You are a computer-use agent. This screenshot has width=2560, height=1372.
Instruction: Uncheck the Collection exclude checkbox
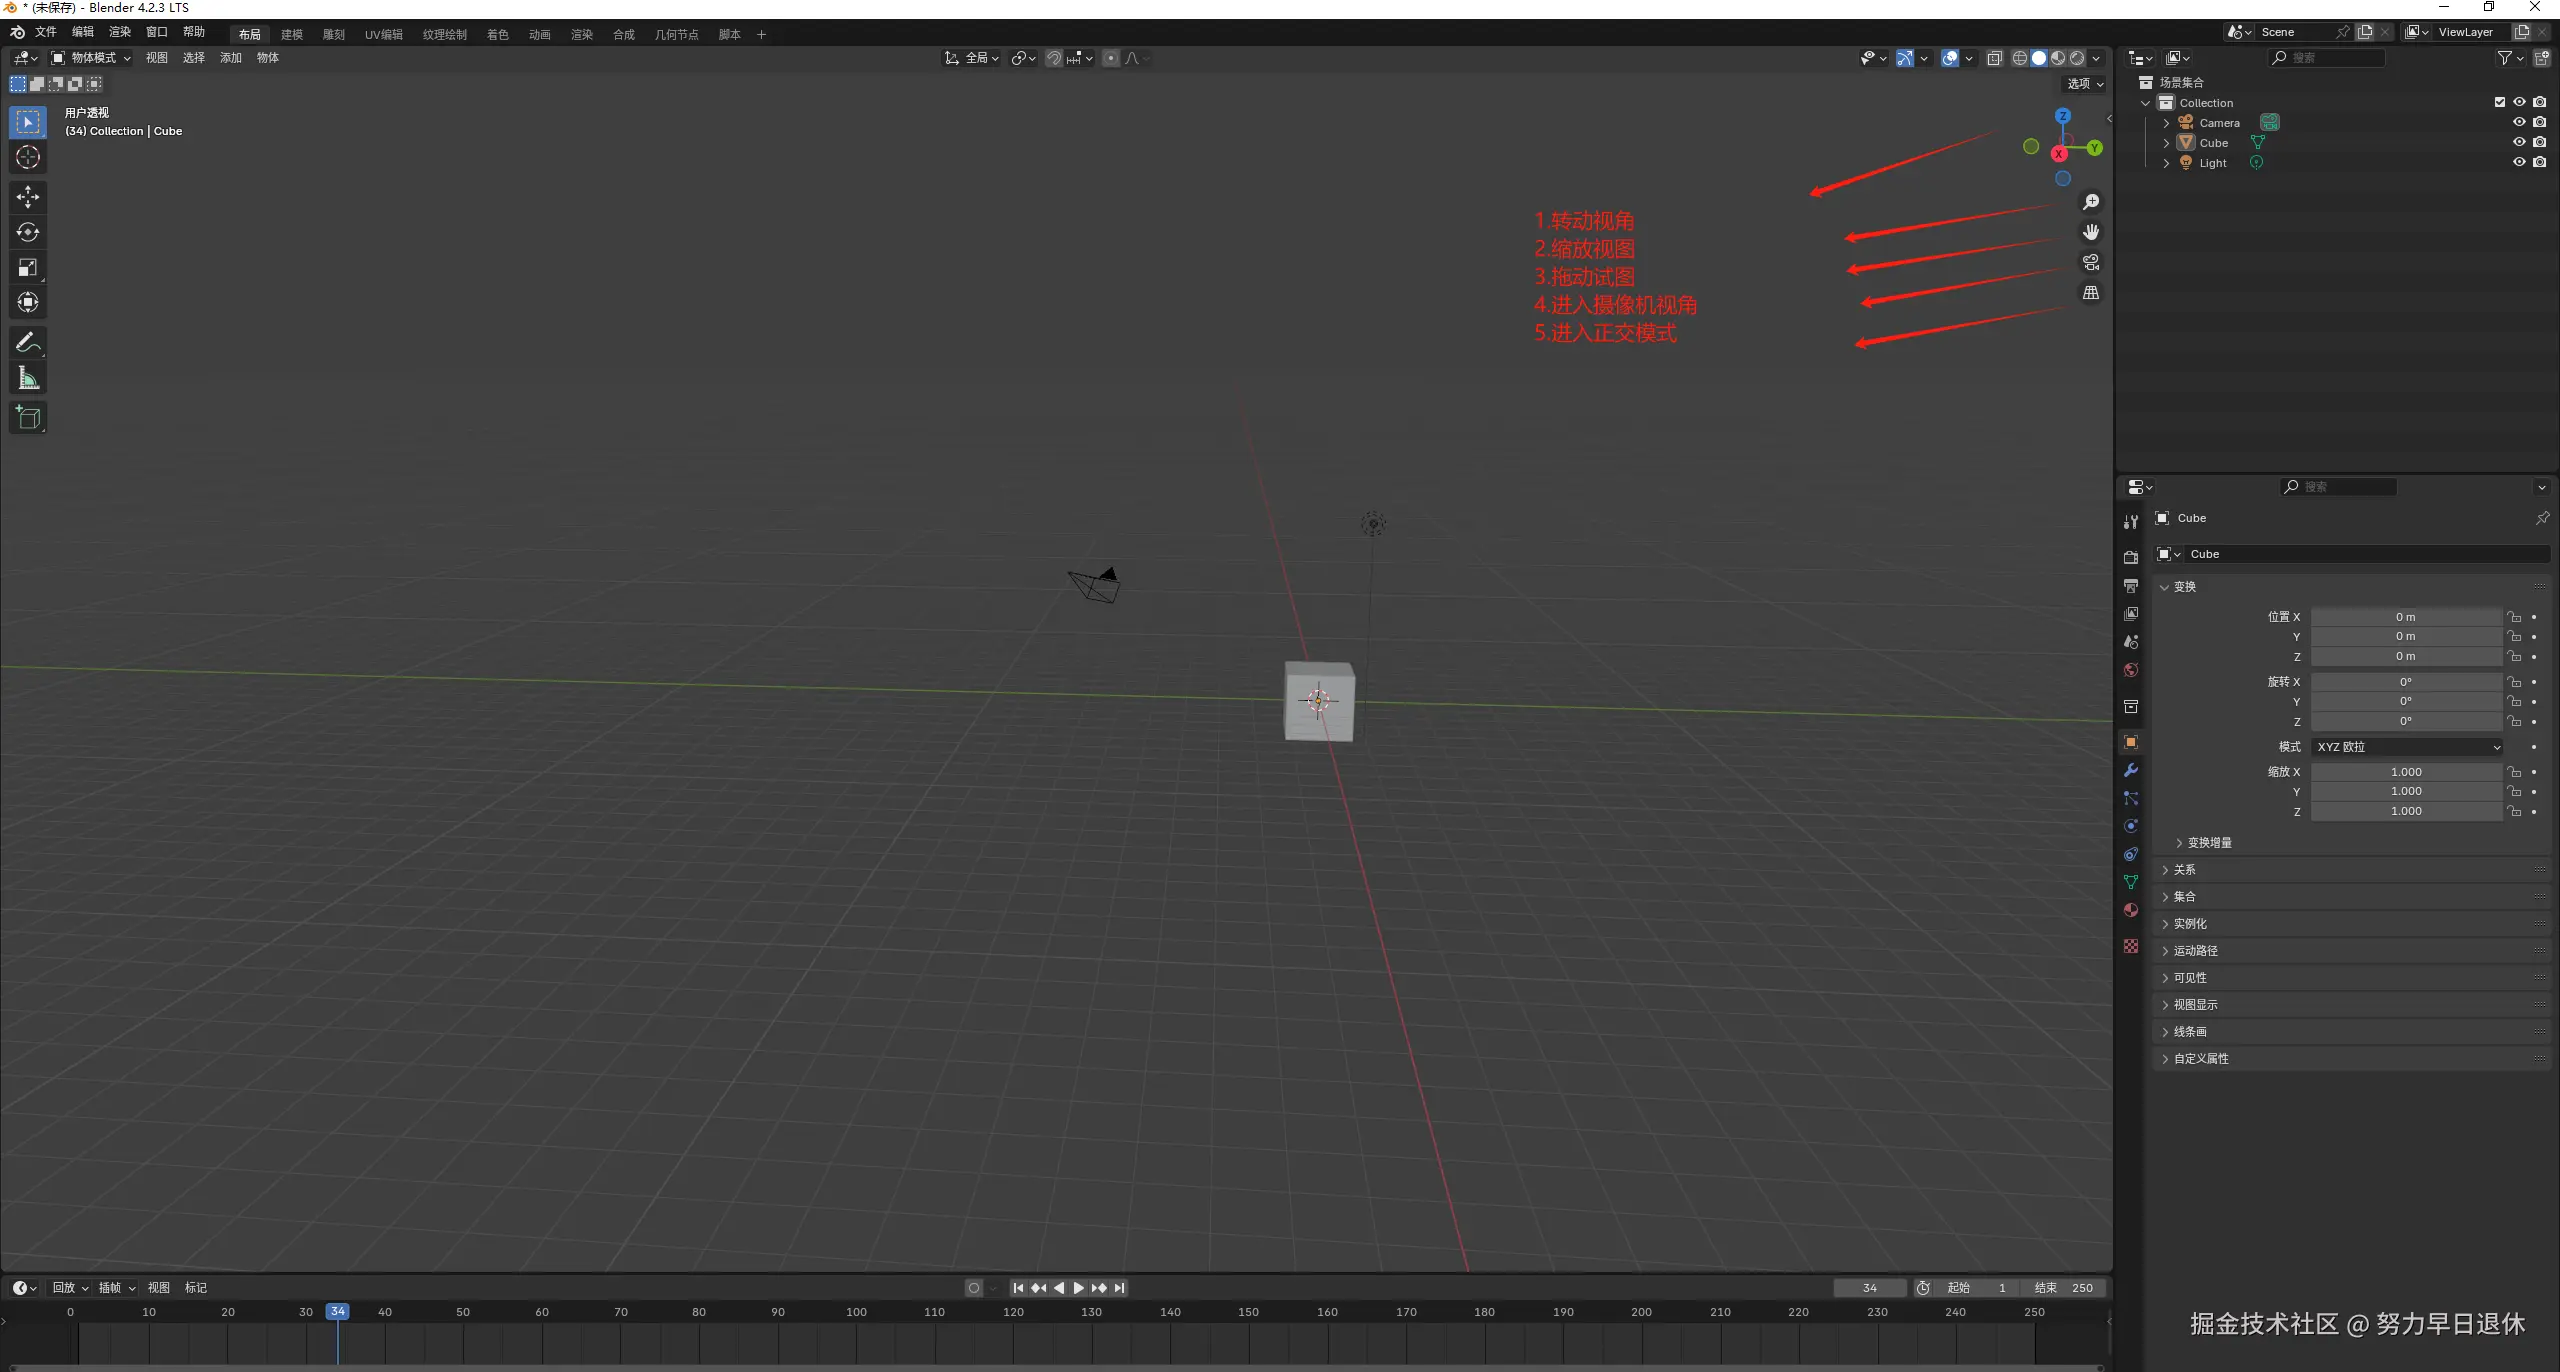(2500, 102)
